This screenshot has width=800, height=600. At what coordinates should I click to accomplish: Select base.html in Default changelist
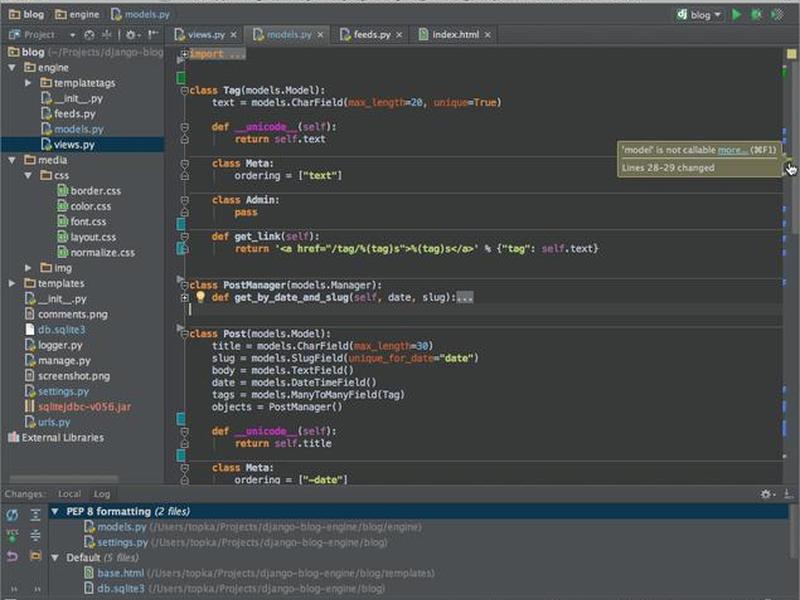click(259, 573)
